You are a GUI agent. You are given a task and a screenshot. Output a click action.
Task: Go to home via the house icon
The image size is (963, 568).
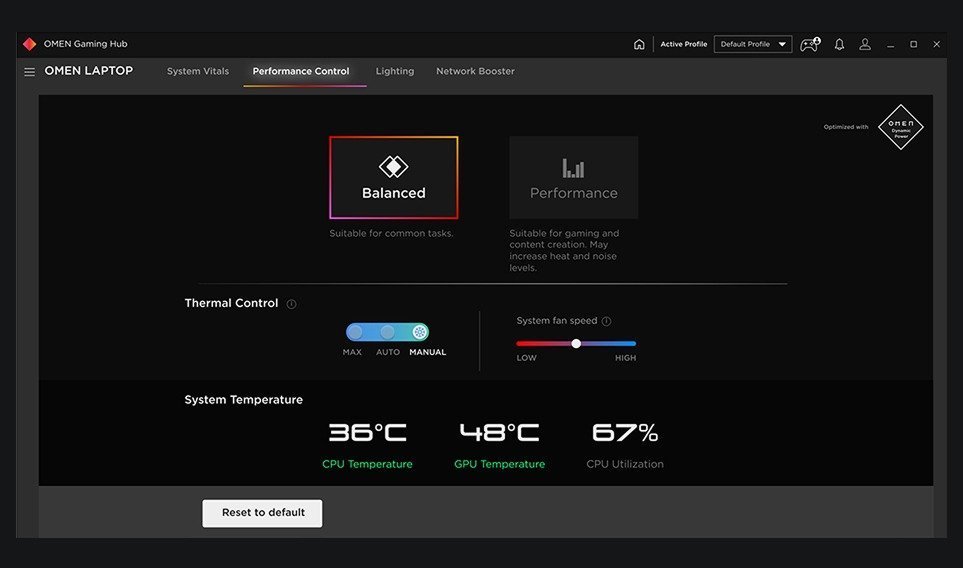639,44
